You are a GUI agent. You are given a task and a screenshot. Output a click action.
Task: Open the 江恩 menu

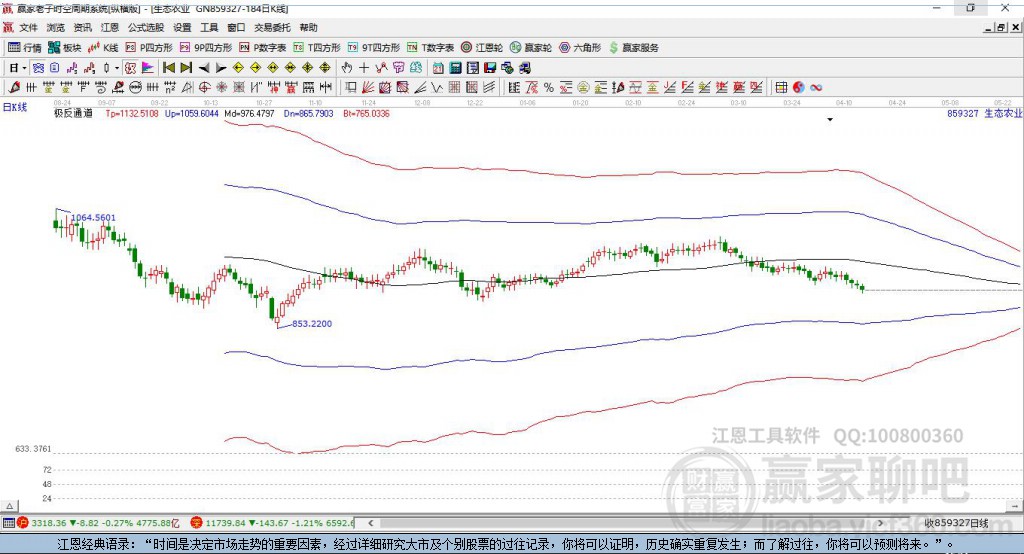click(x=110, y=27)
